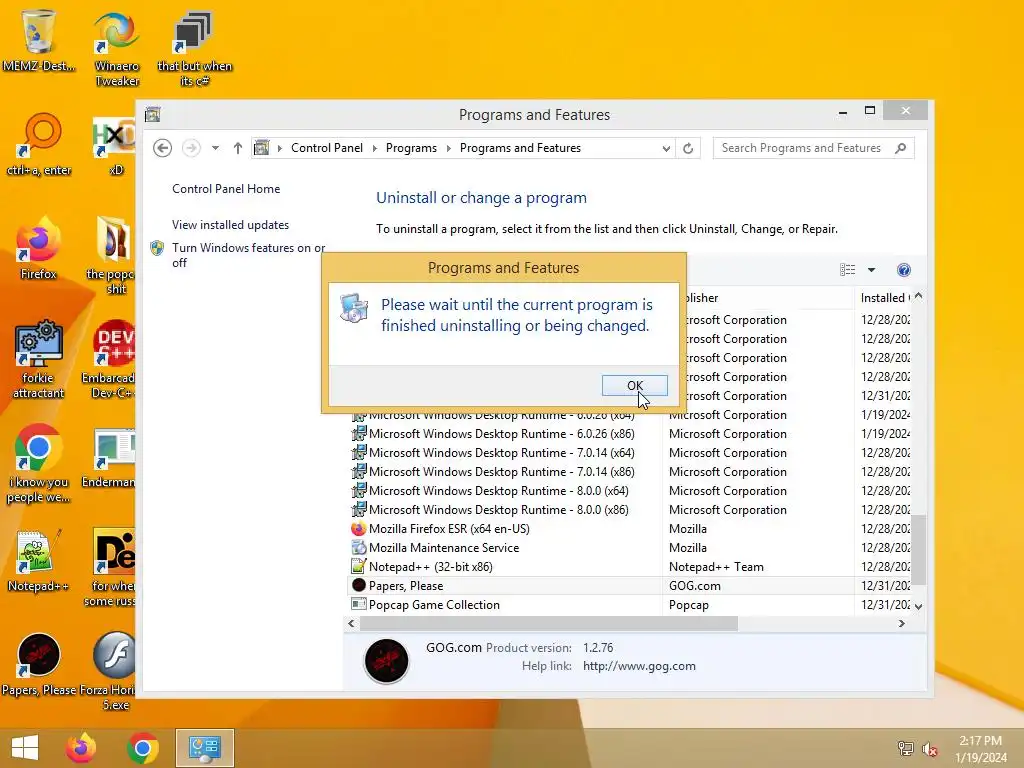The height and width of the screenshot is (768, 1024).
Task: Click the shield icon beside Windows features
Action: tap(157, 248)
